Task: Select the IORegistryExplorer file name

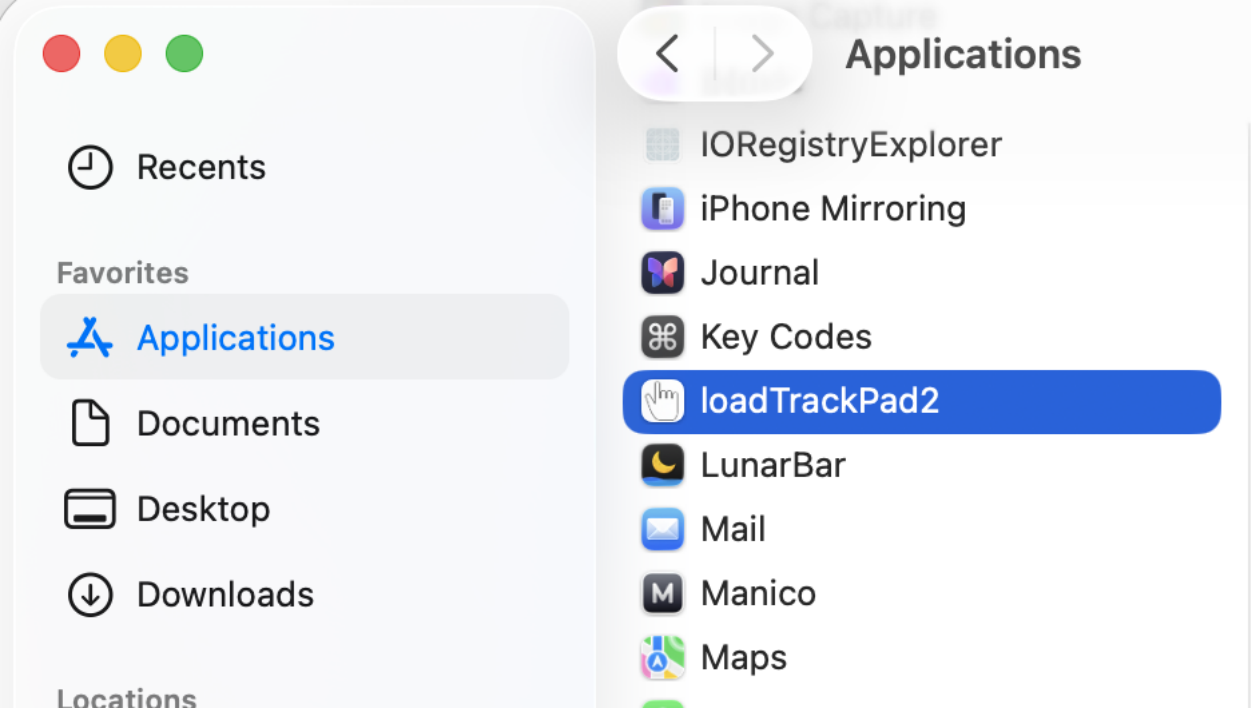Action: (851, 145)
